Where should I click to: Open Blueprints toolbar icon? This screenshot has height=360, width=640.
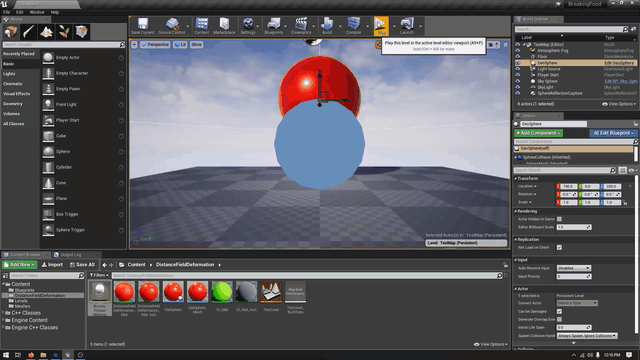tap(273, 26)
